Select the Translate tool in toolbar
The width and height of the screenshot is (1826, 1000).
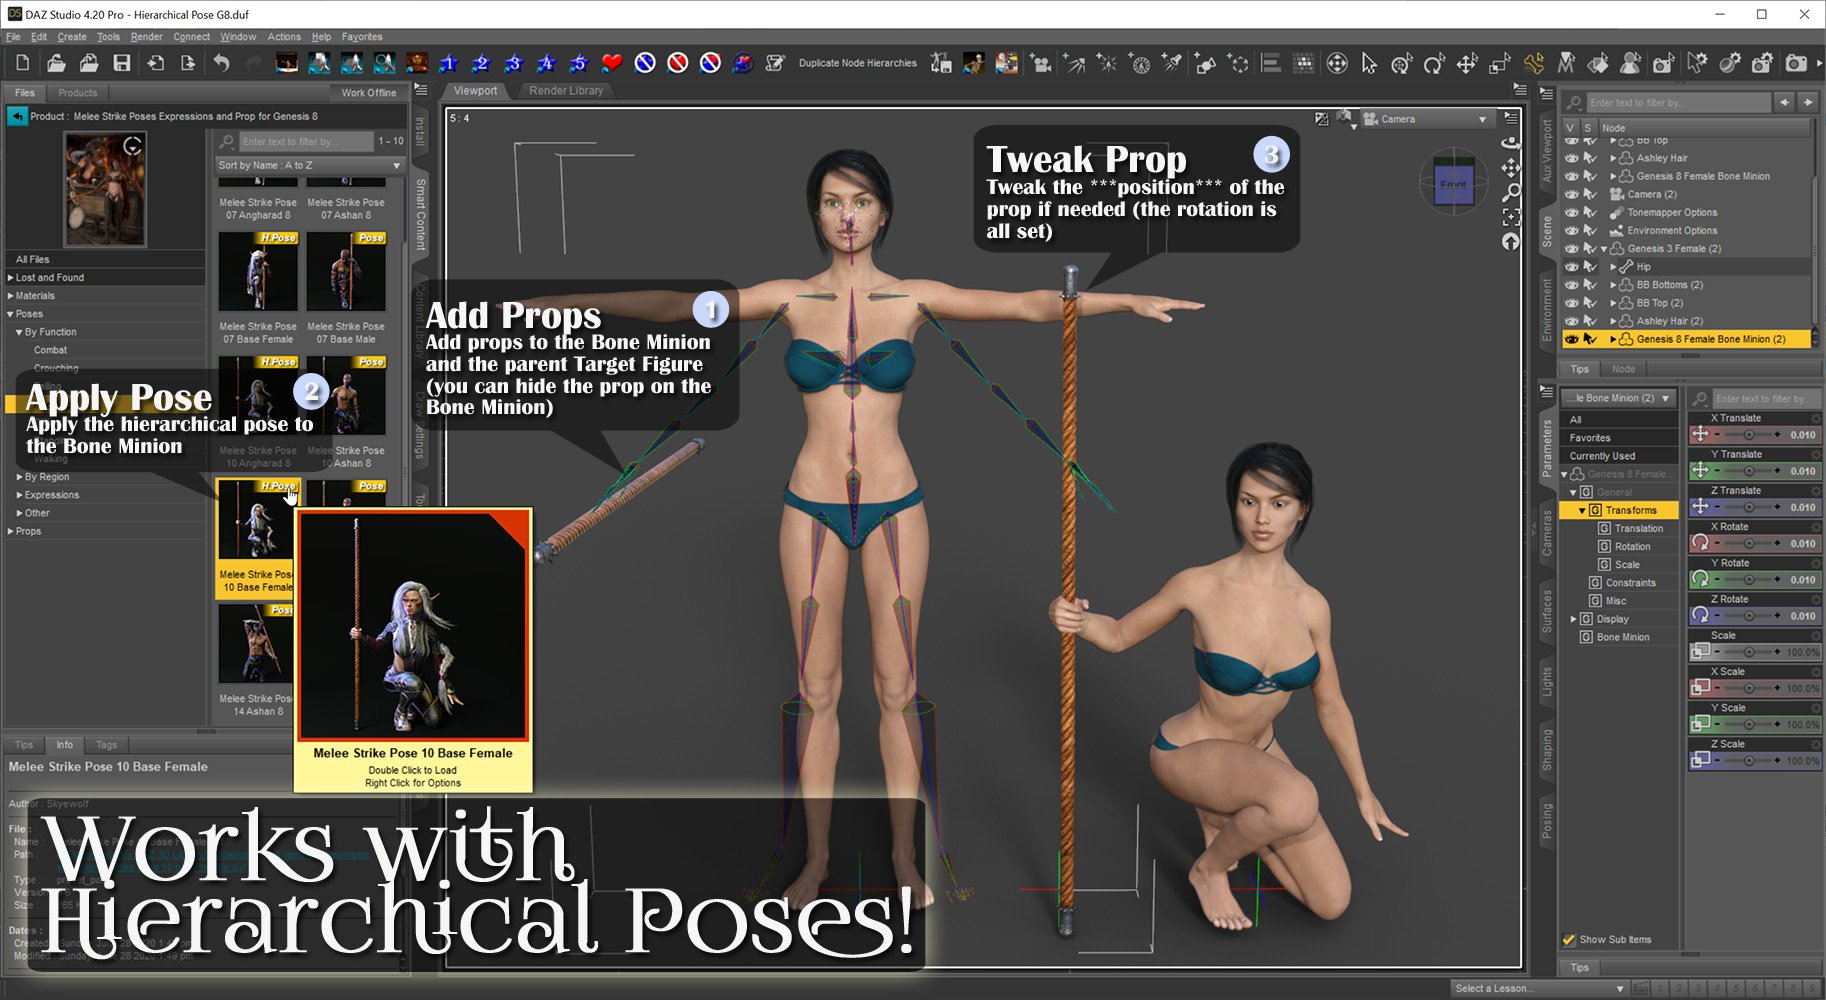click(1467, 63)
